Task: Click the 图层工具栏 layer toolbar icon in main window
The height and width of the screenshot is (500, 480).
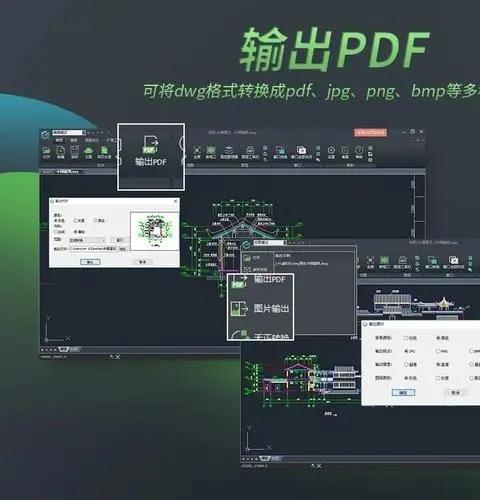Action: pos(250,153)
